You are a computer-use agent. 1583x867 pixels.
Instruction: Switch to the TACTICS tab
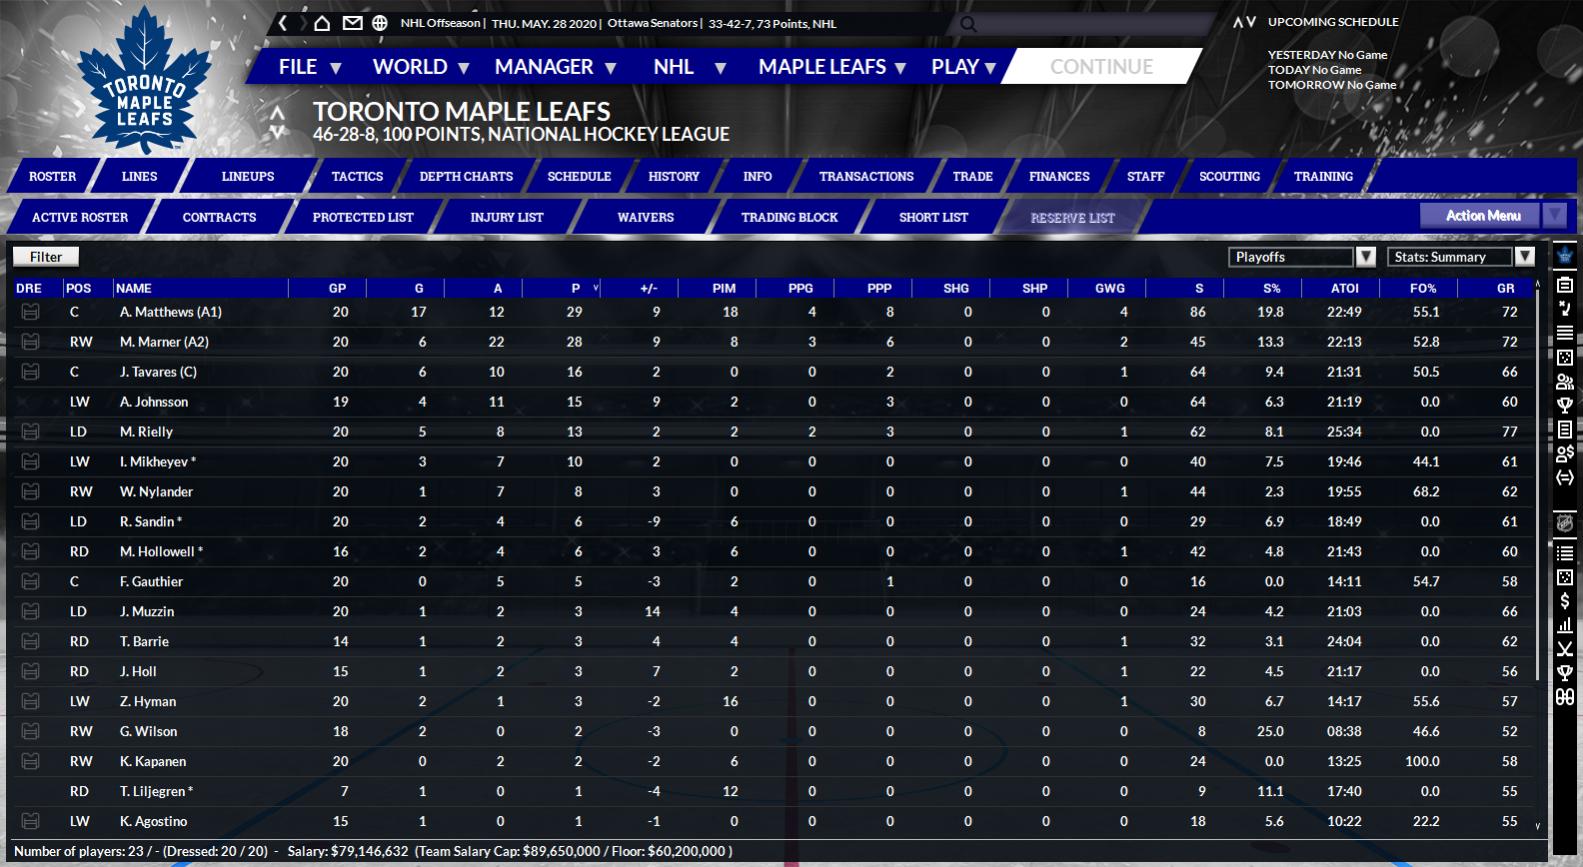[357, 176]
